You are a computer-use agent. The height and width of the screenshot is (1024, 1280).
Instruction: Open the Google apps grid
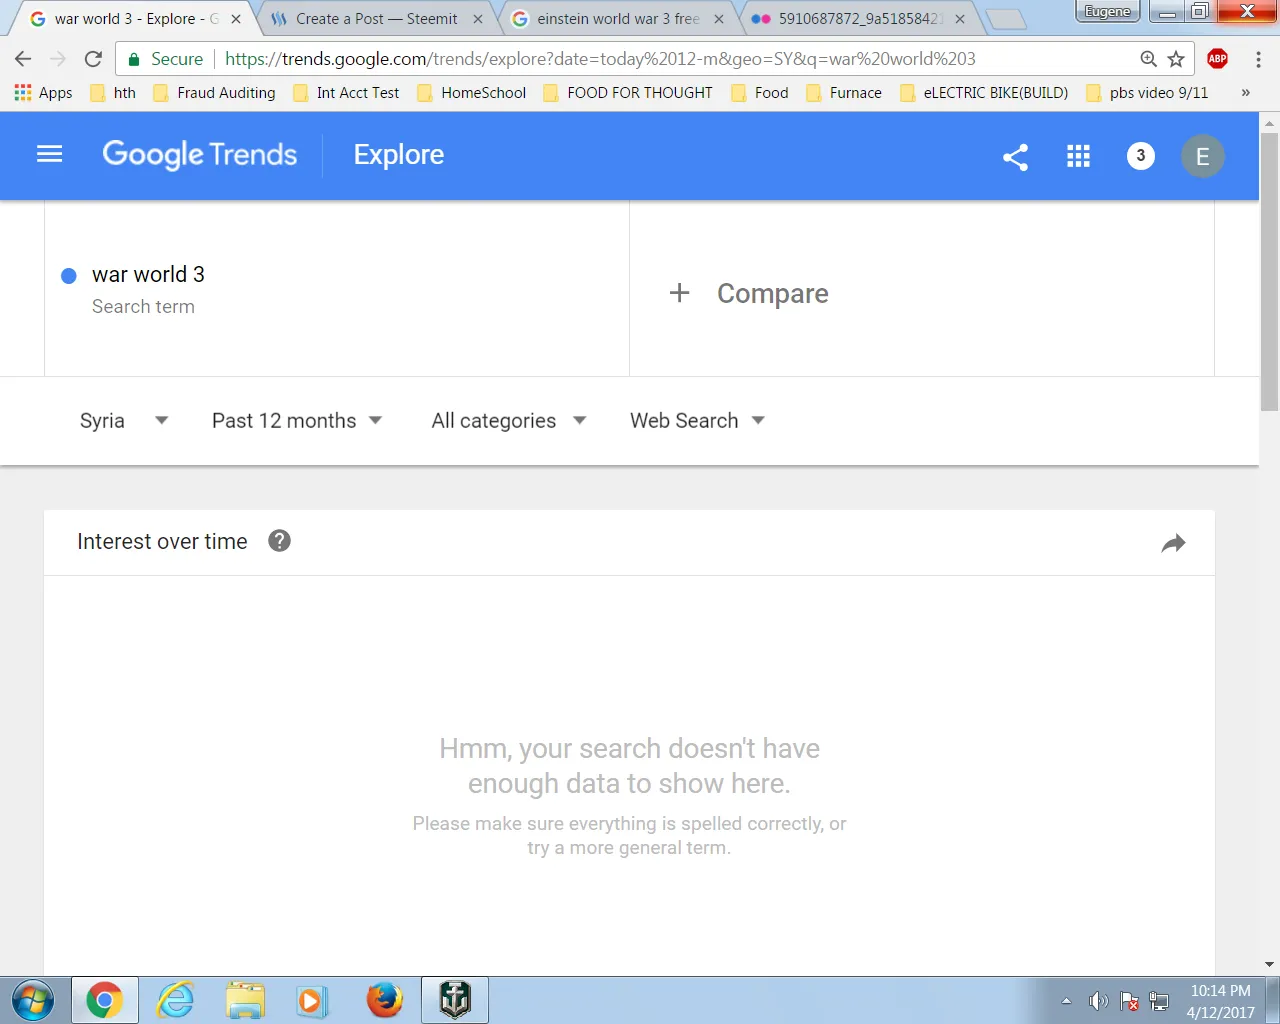(1078, 156)
